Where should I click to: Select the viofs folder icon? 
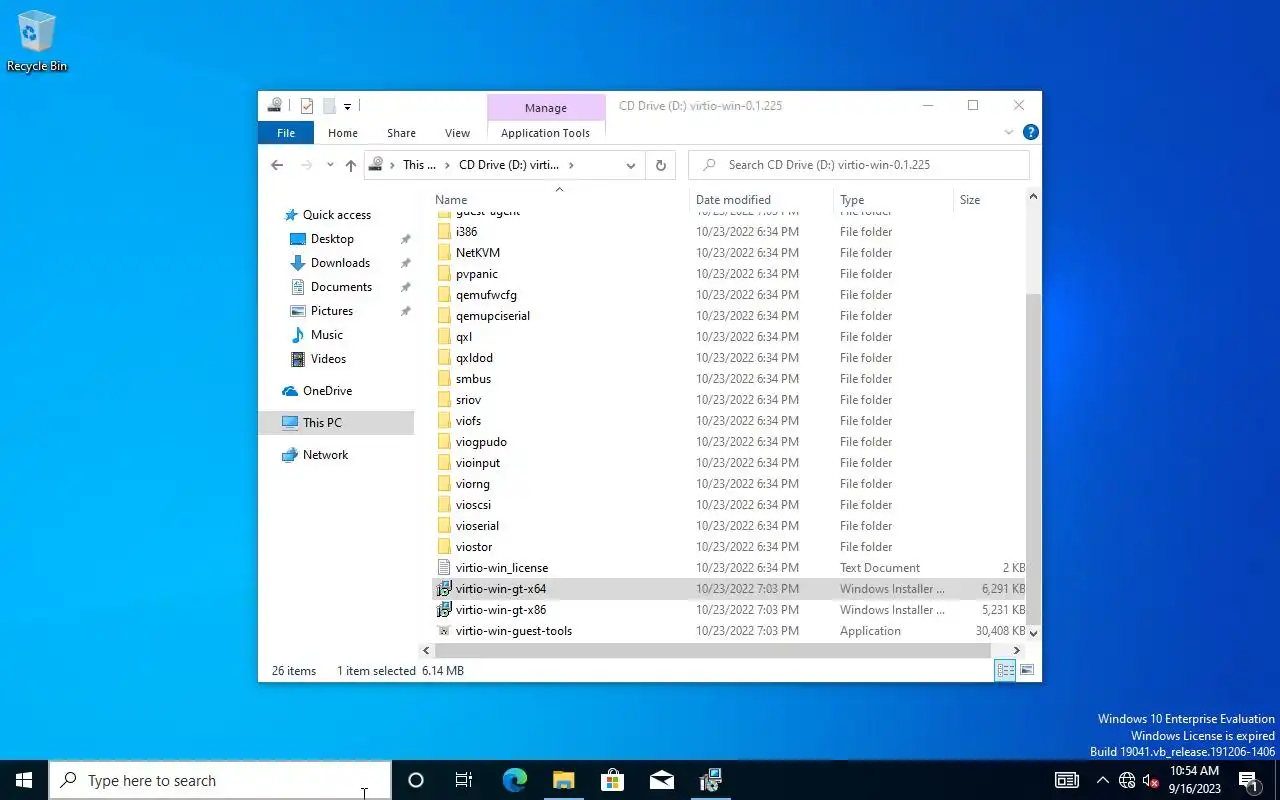(445, 421)
